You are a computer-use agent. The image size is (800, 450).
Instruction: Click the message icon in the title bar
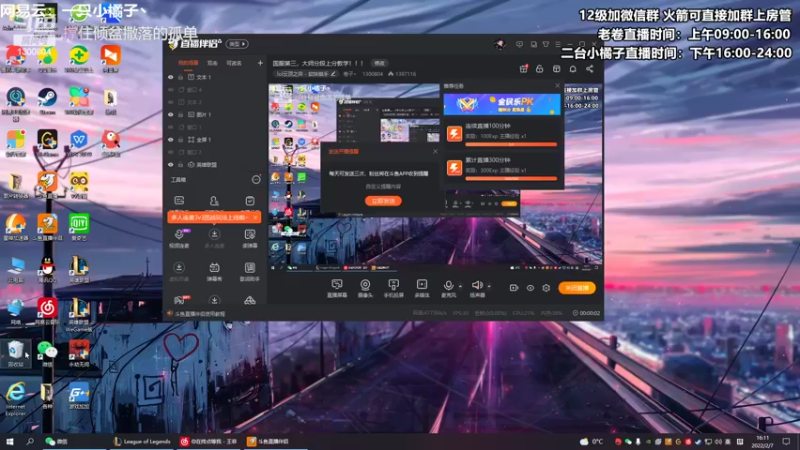[x=519, y=44]
